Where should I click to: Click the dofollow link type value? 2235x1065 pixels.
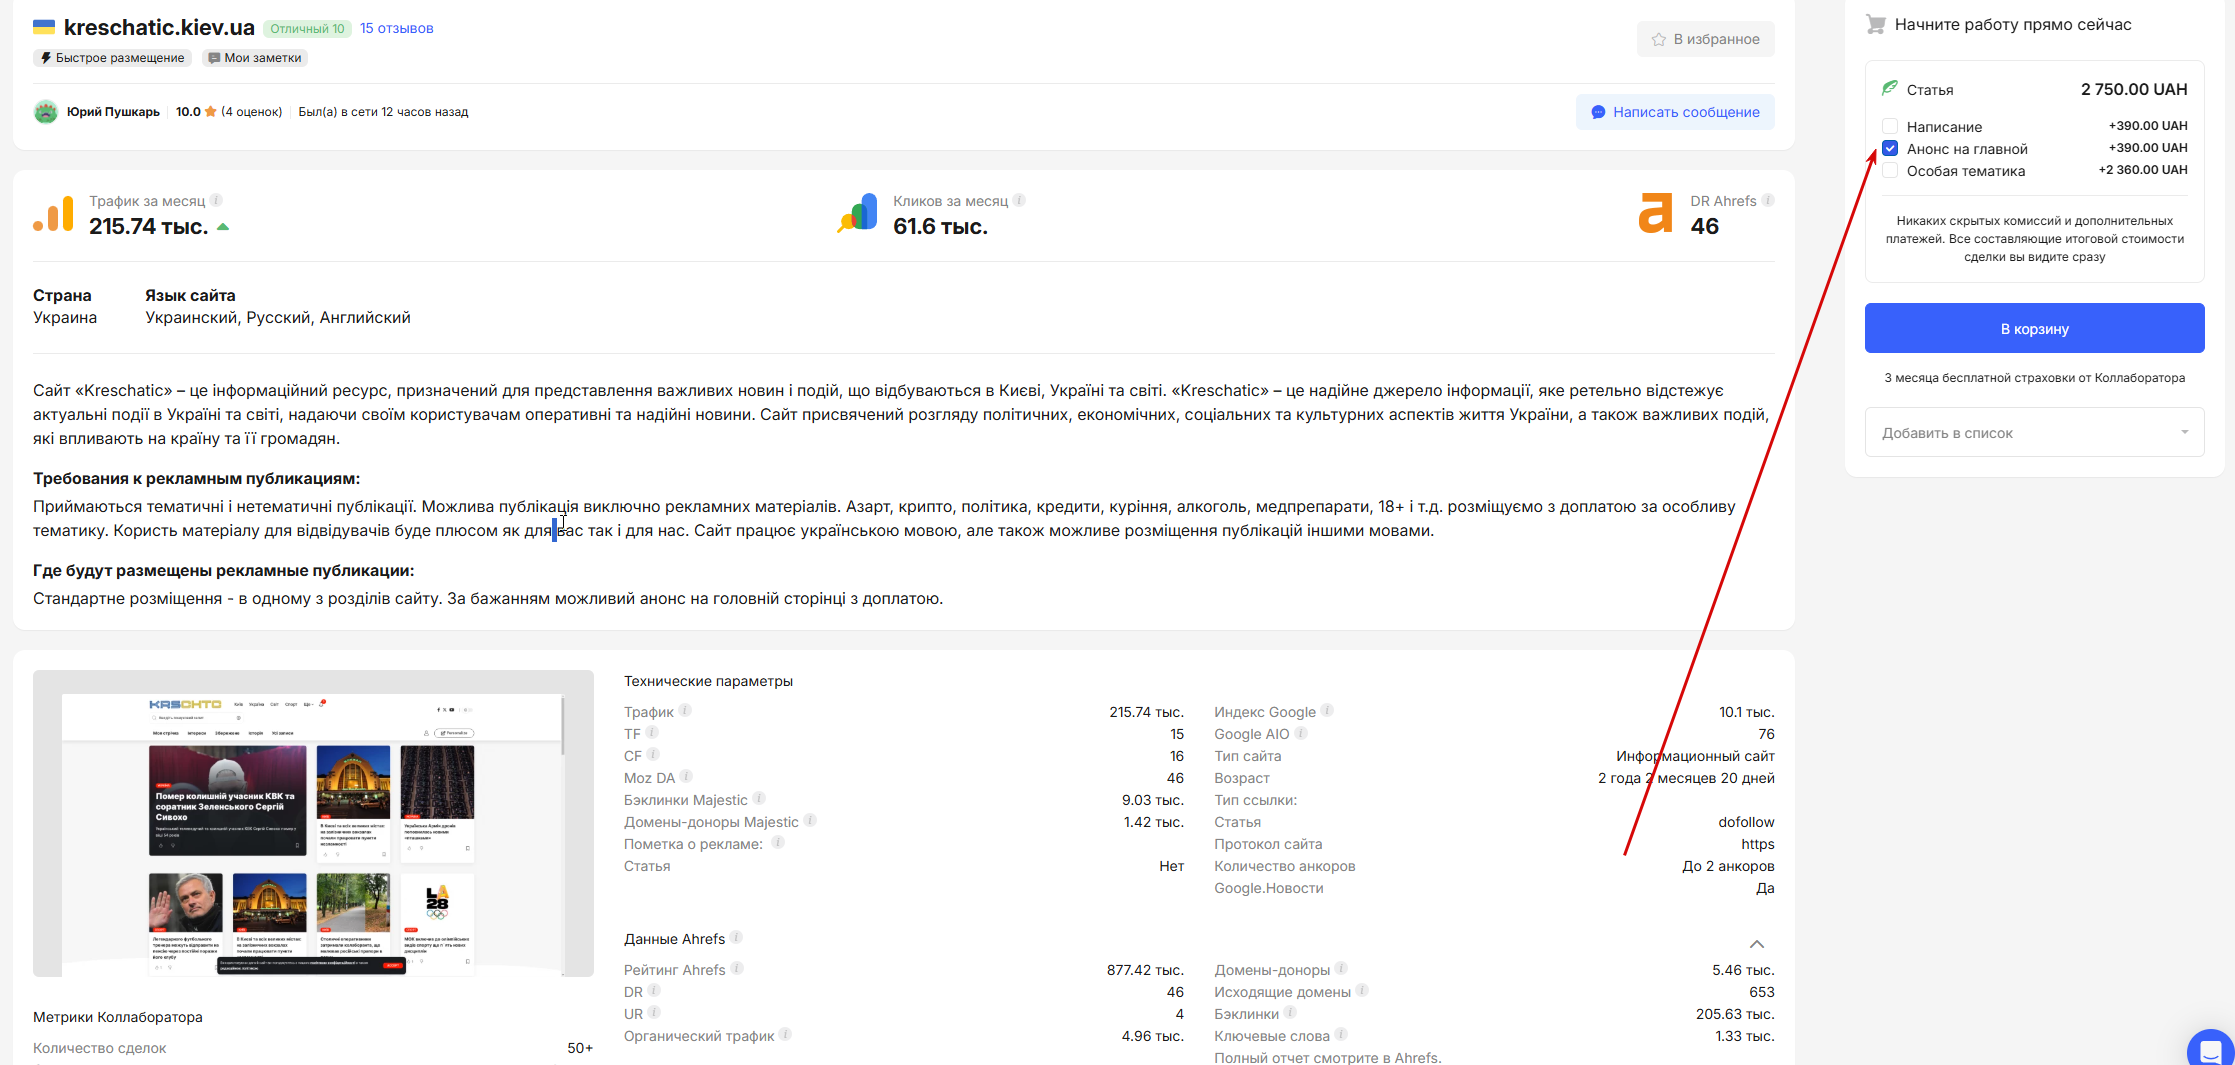click(1746, 822)
